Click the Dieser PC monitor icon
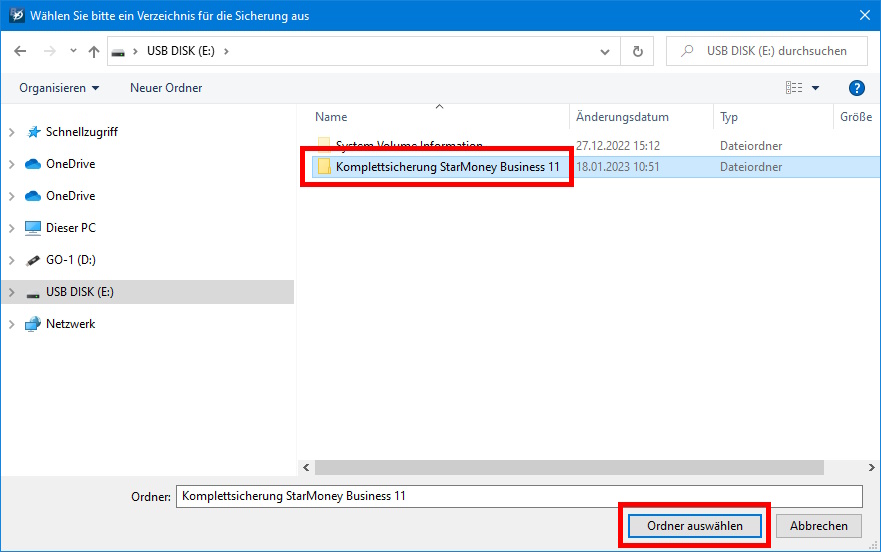 [33, 228]
